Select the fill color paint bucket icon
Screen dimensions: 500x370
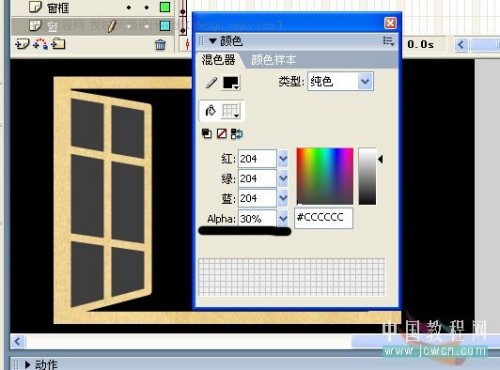click(211, 111)
